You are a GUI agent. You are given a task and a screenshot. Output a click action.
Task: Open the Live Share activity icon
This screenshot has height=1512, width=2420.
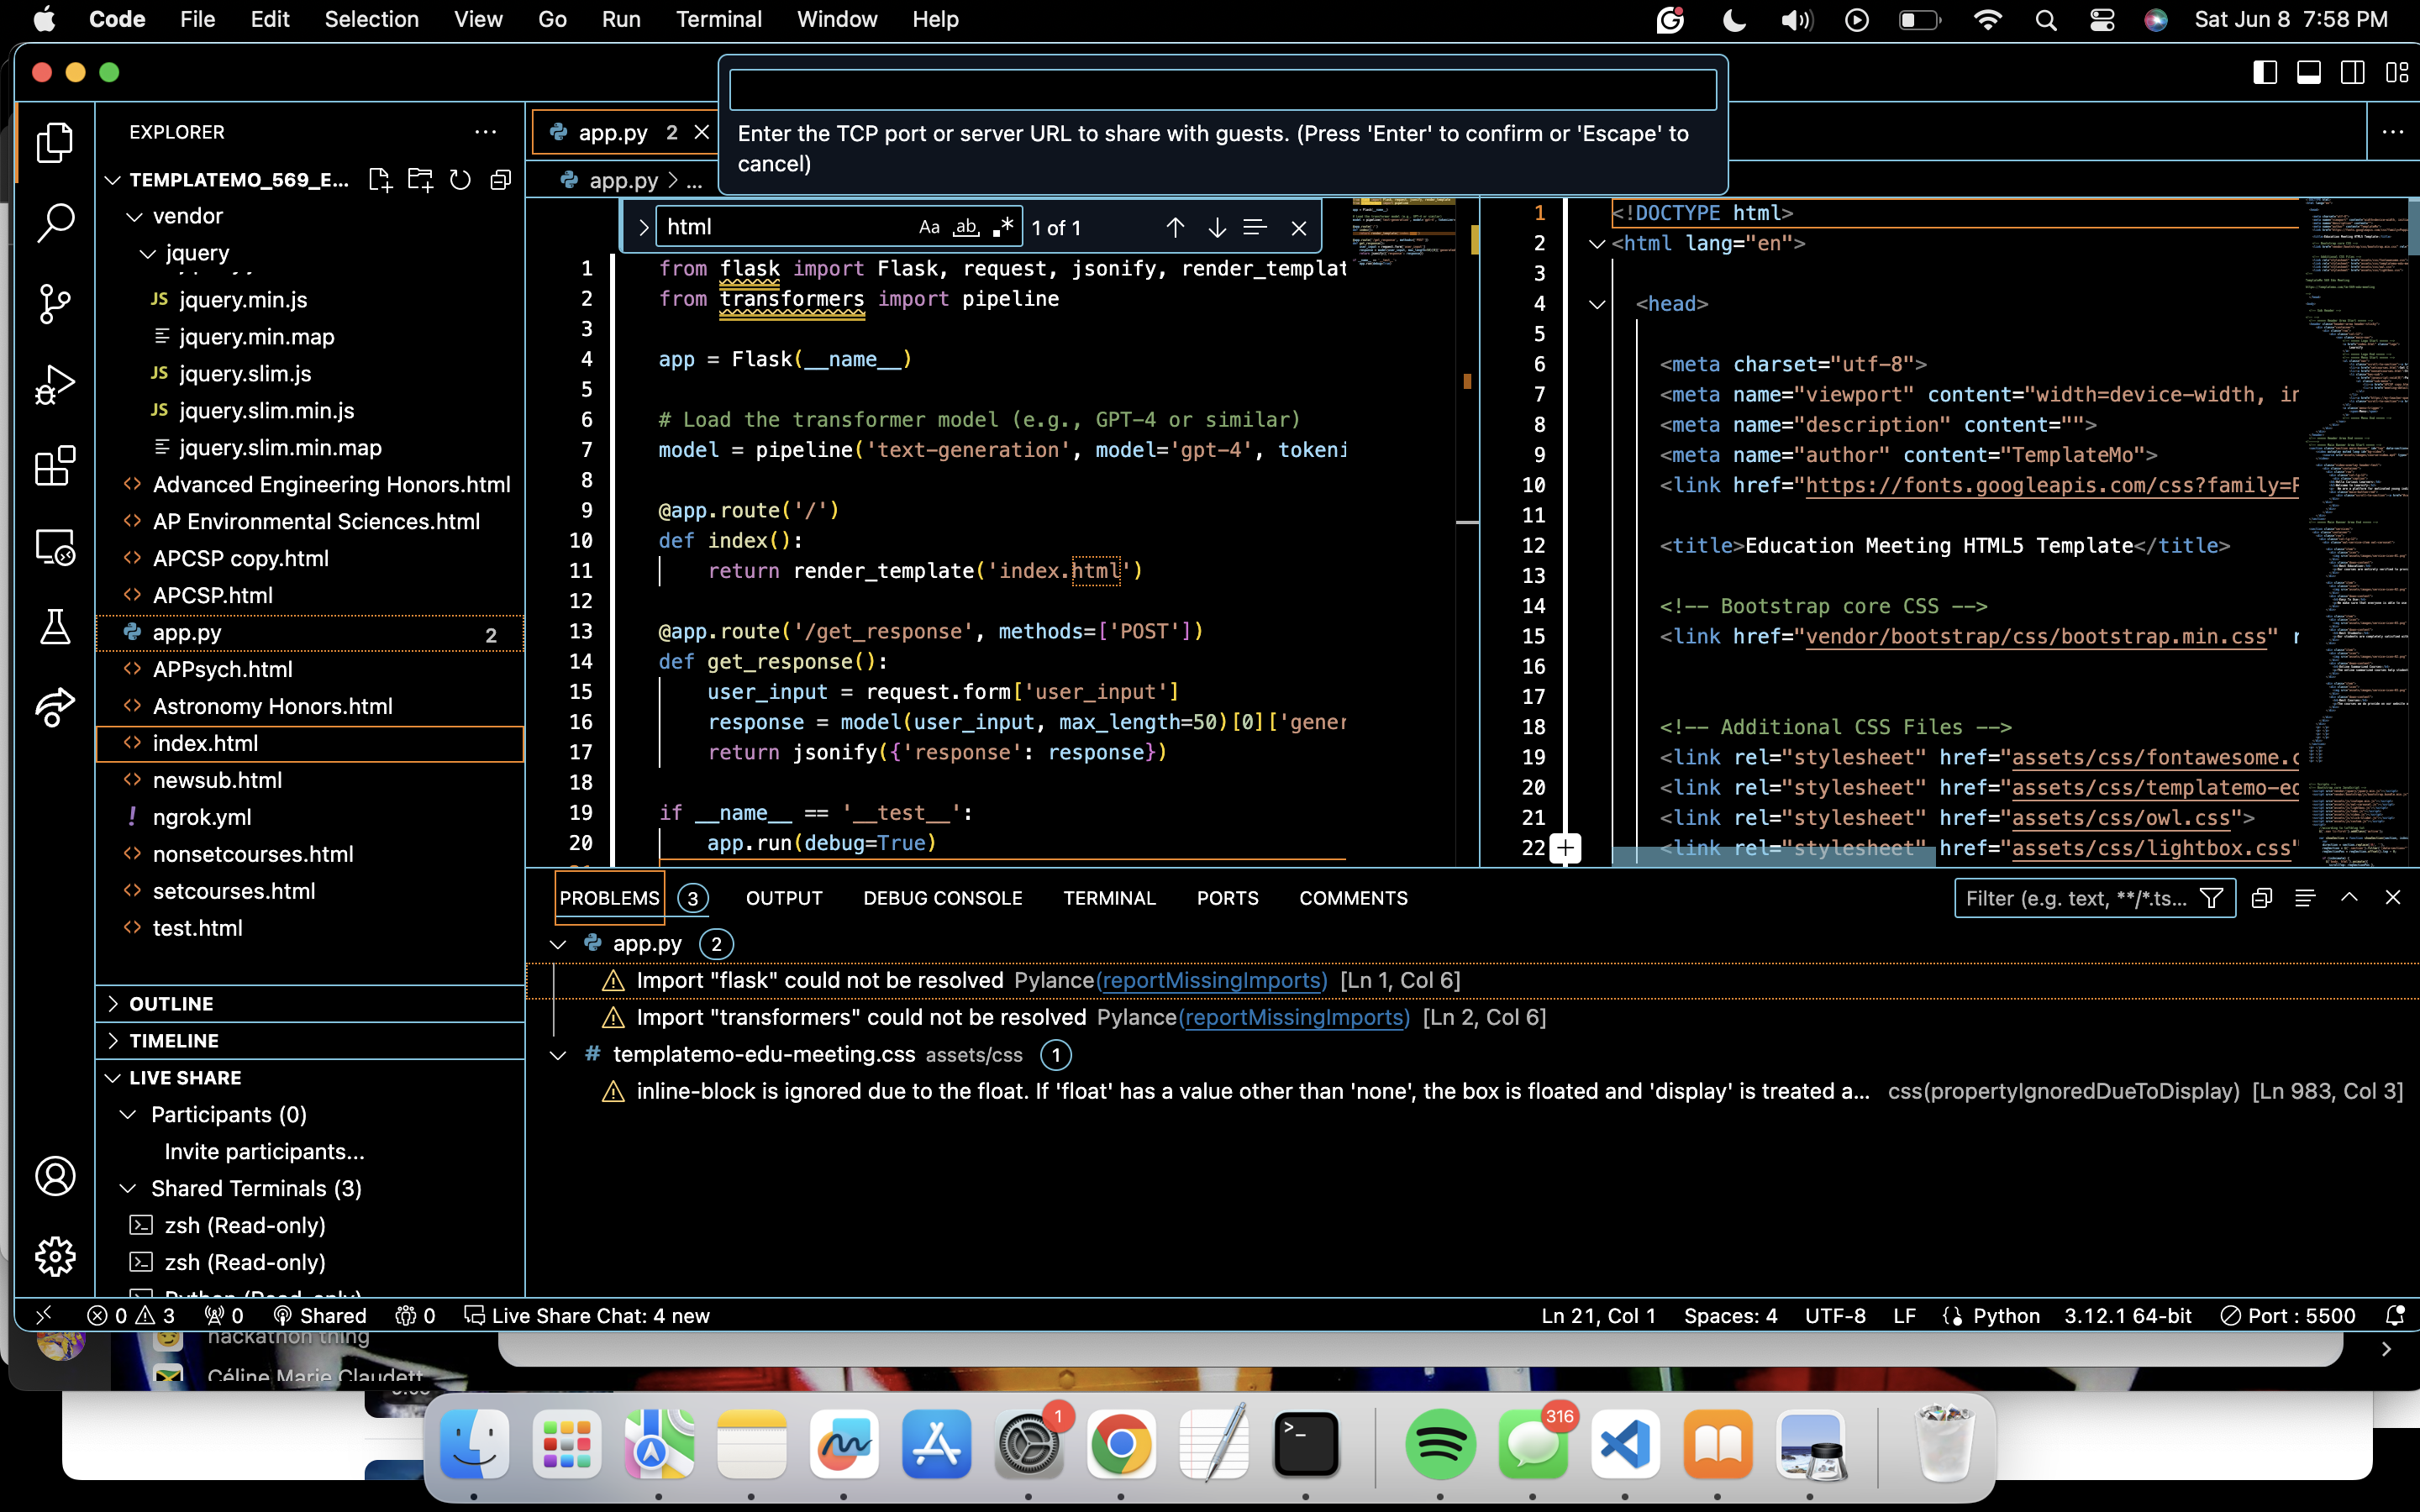click(55, 708)
